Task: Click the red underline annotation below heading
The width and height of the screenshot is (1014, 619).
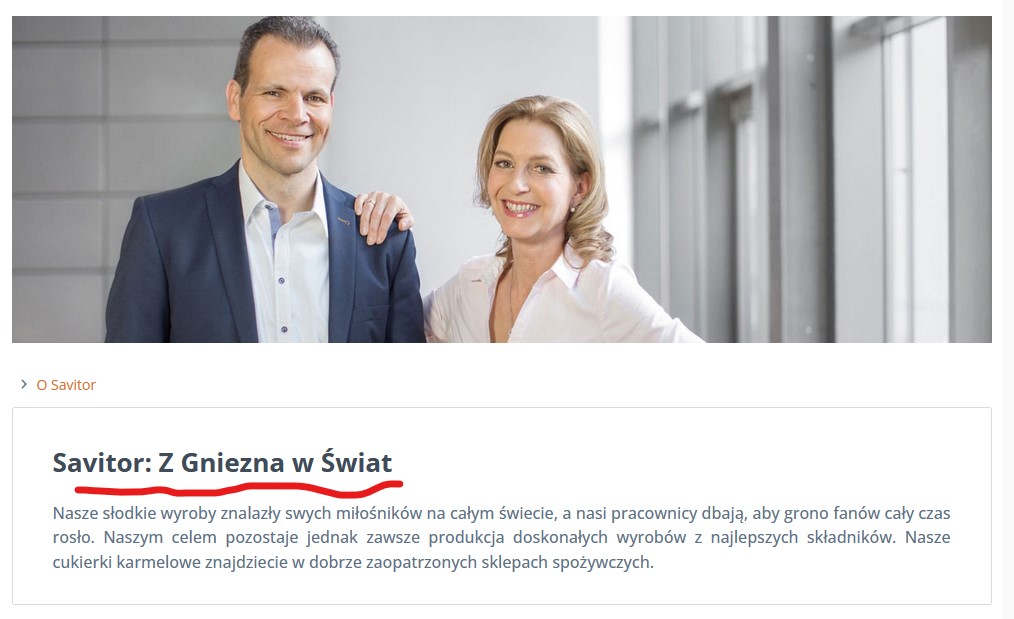Action: [x=239, y=488]
